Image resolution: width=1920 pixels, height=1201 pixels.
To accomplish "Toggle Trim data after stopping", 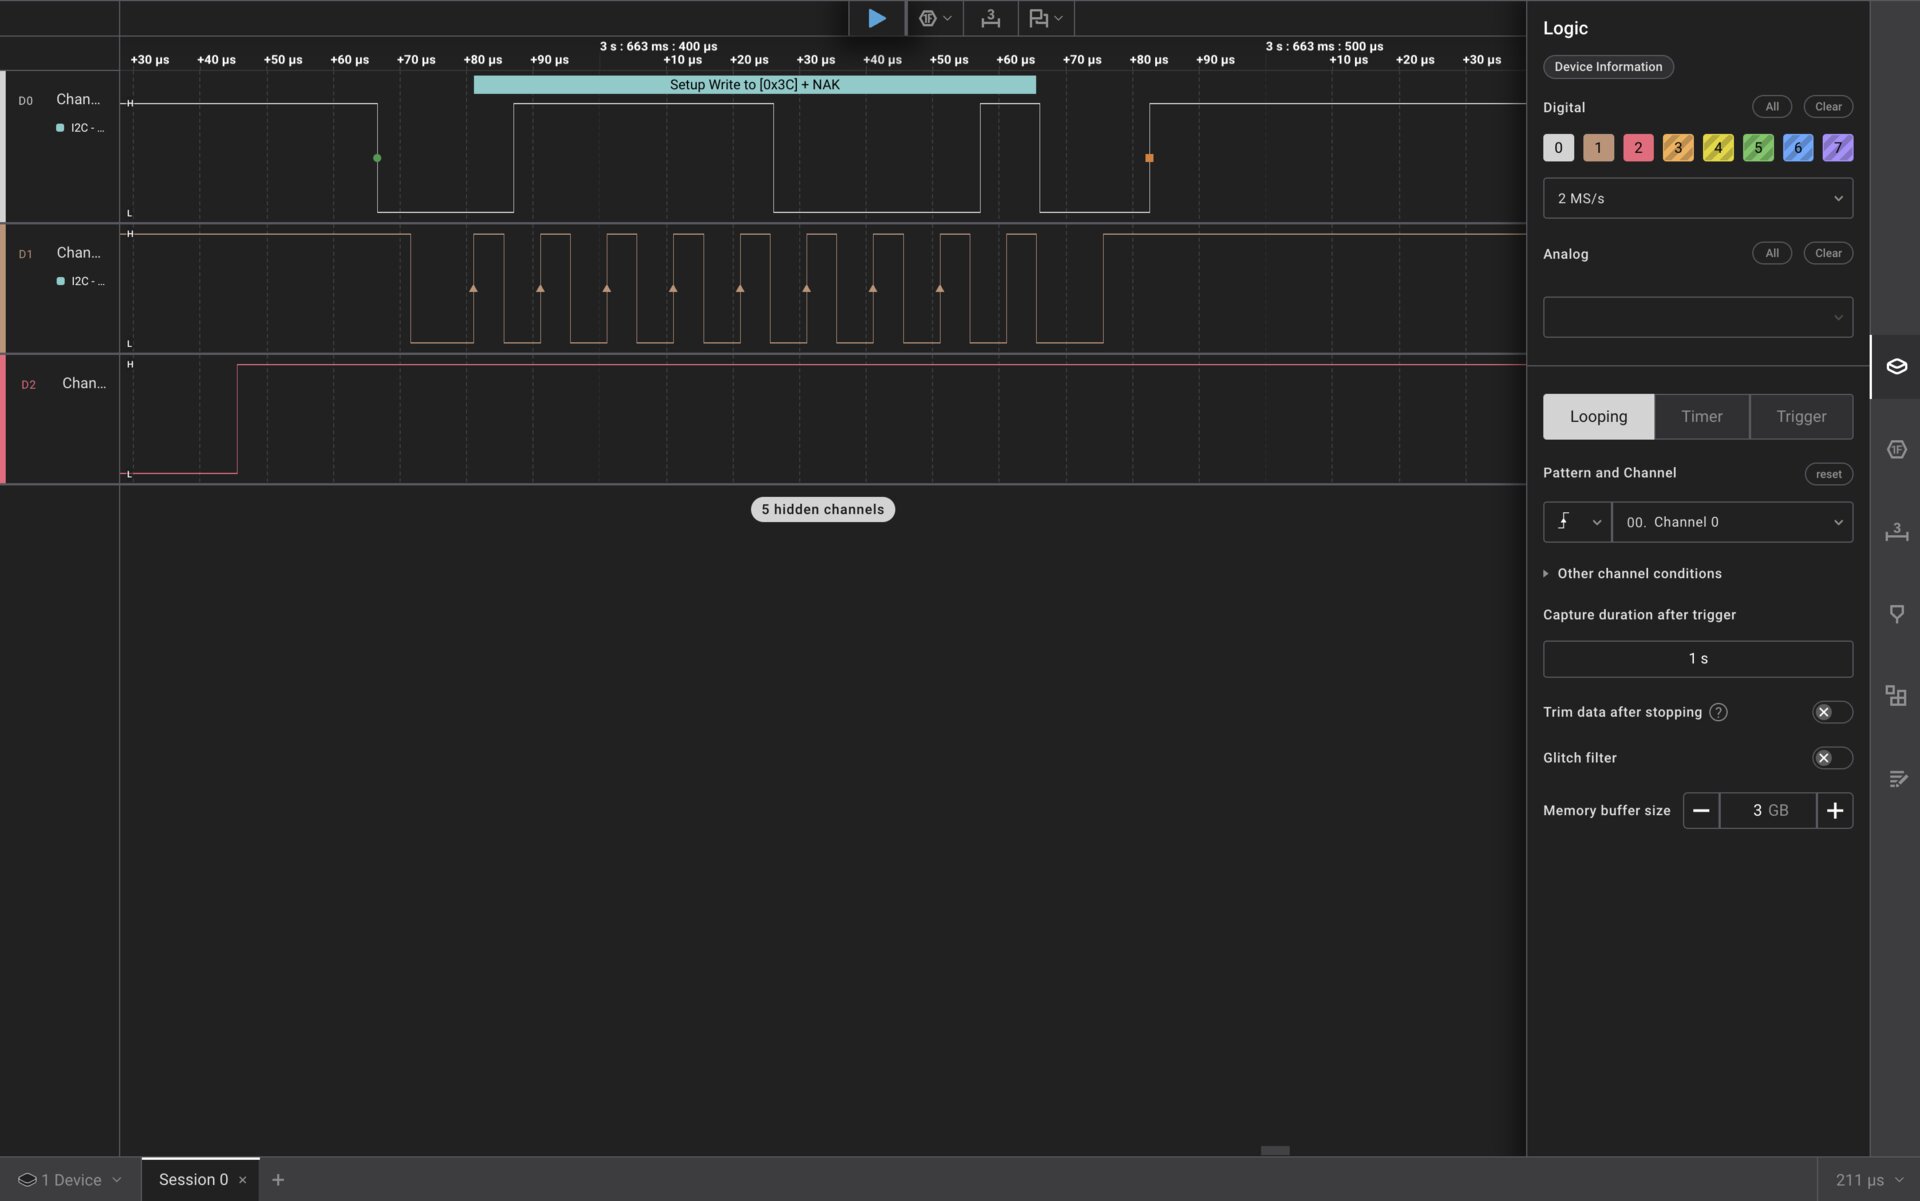I will [x=1830, y=711].
